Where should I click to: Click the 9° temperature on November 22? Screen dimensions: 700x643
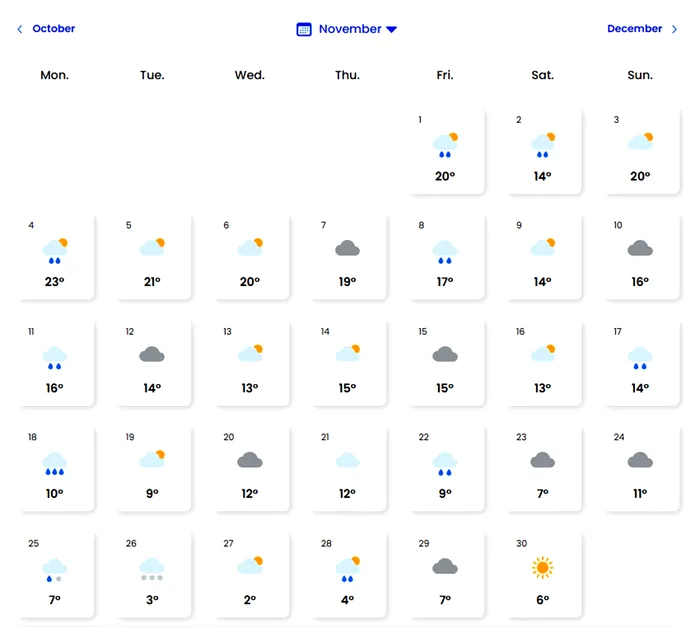tap(445, 494)
